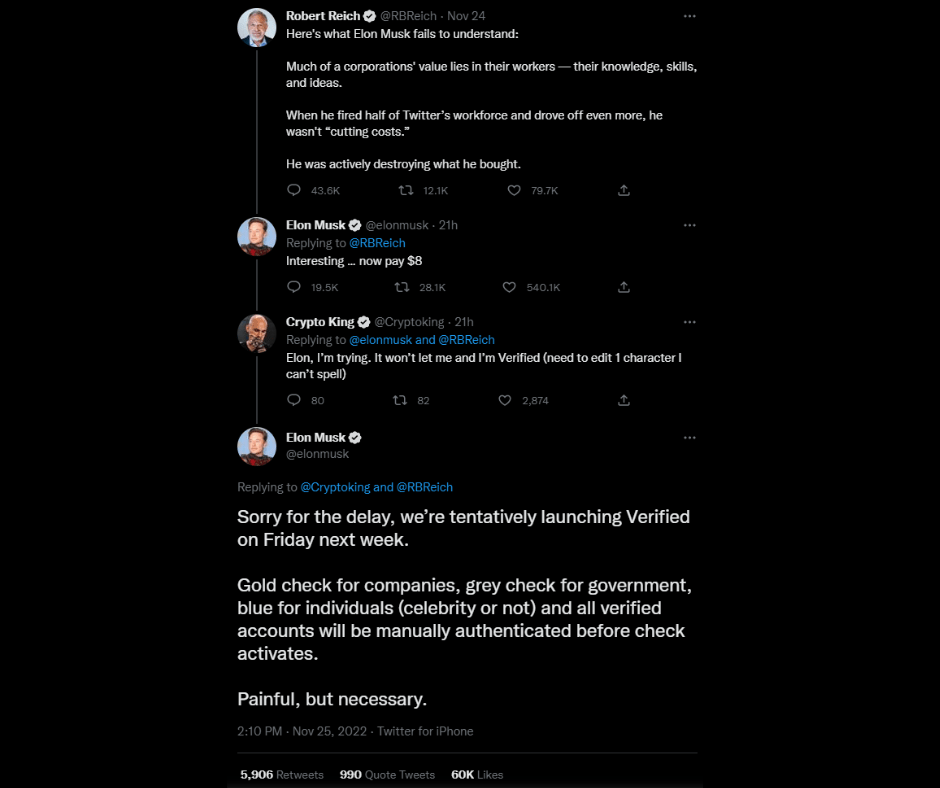The image size is (940, 788).
Task: View the 60K Likes list
Action: (477, 775)
